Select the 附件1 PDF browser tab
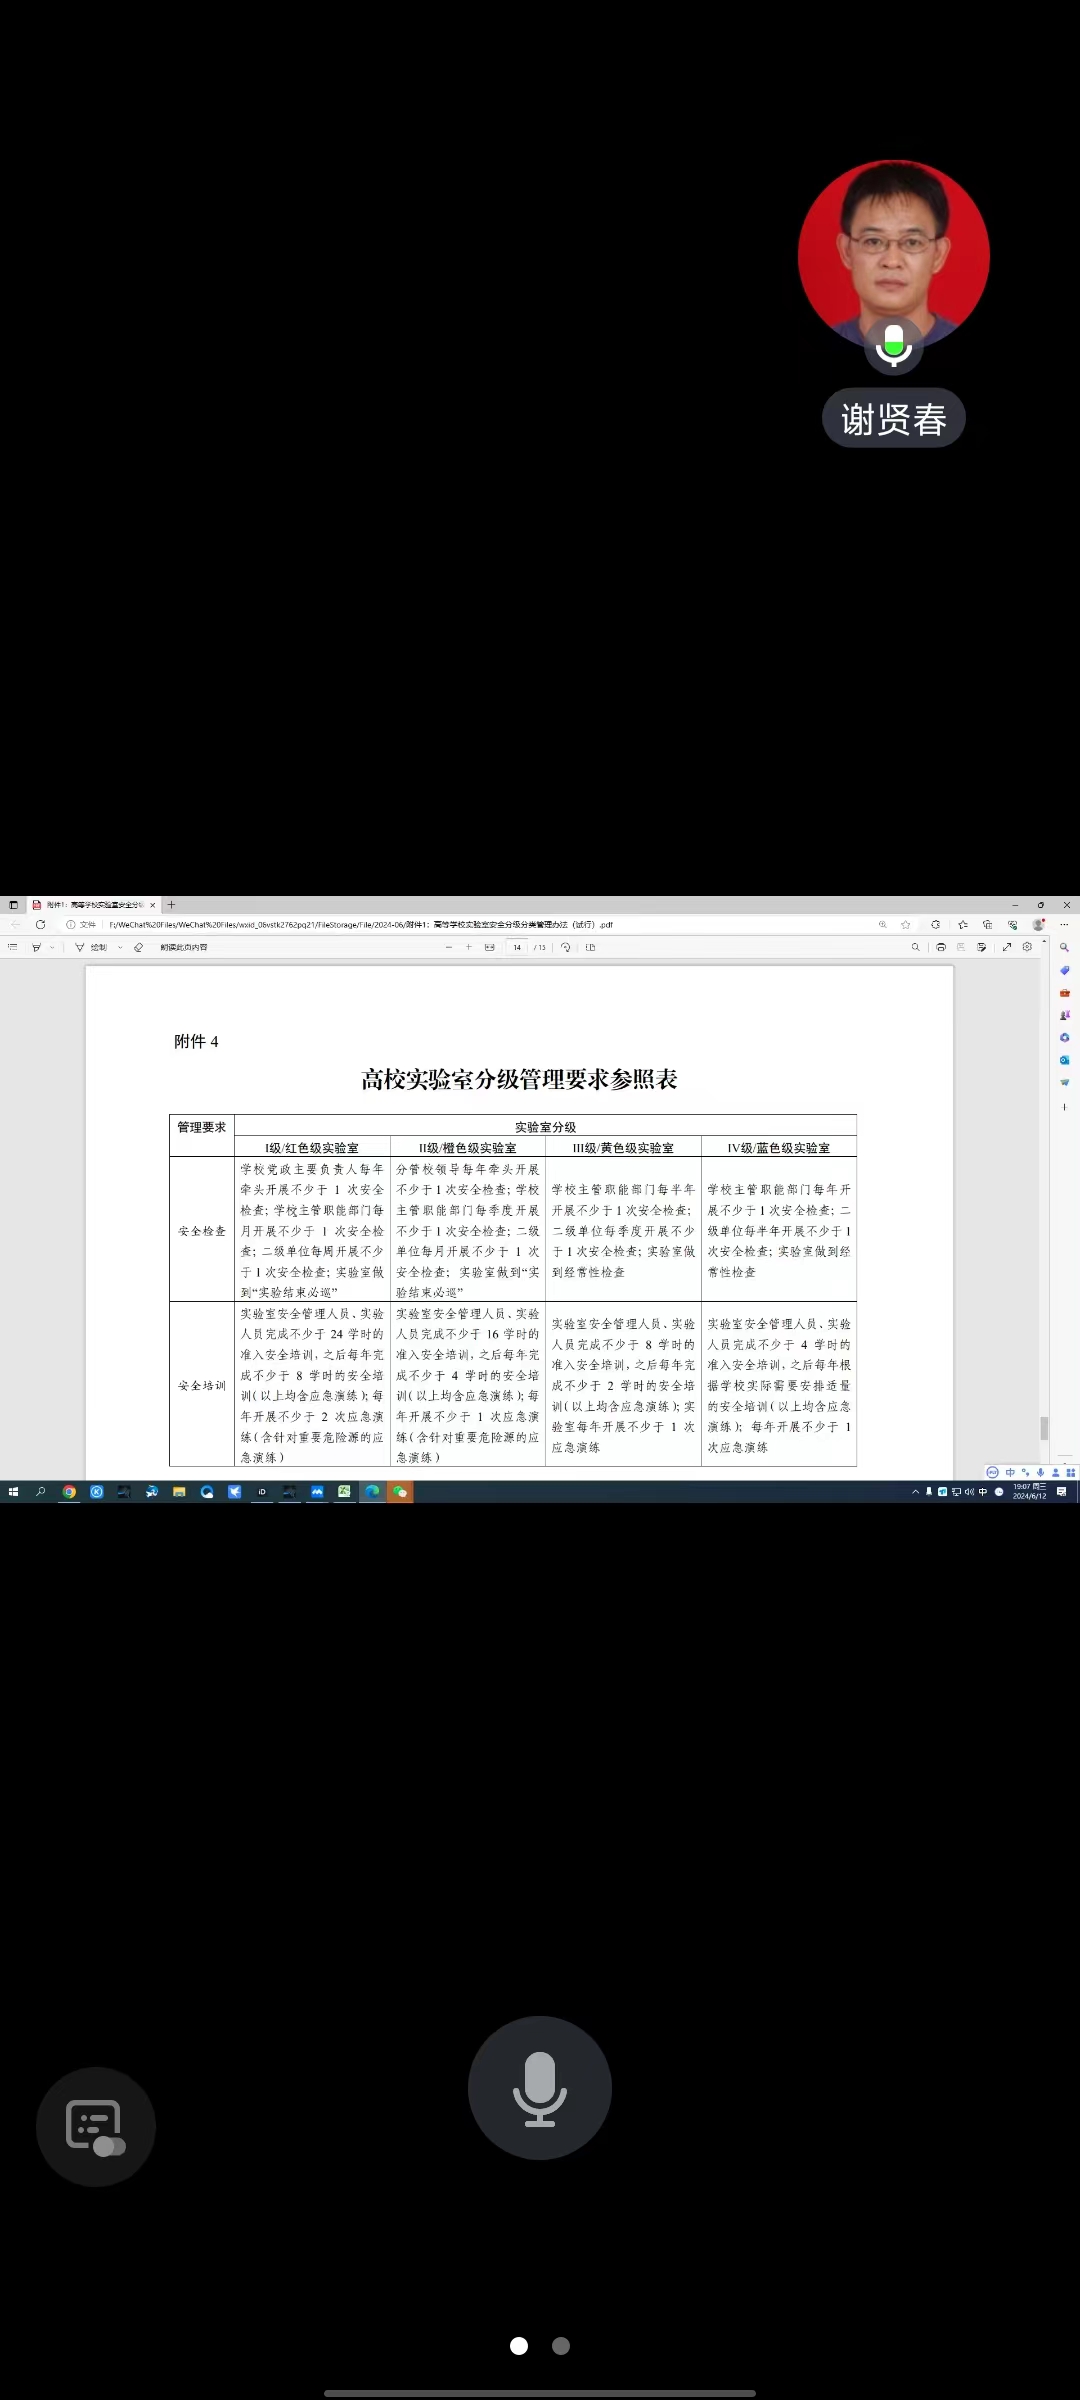The image size is (1080, 2400). pyautogui.click(x=92, y=905)
